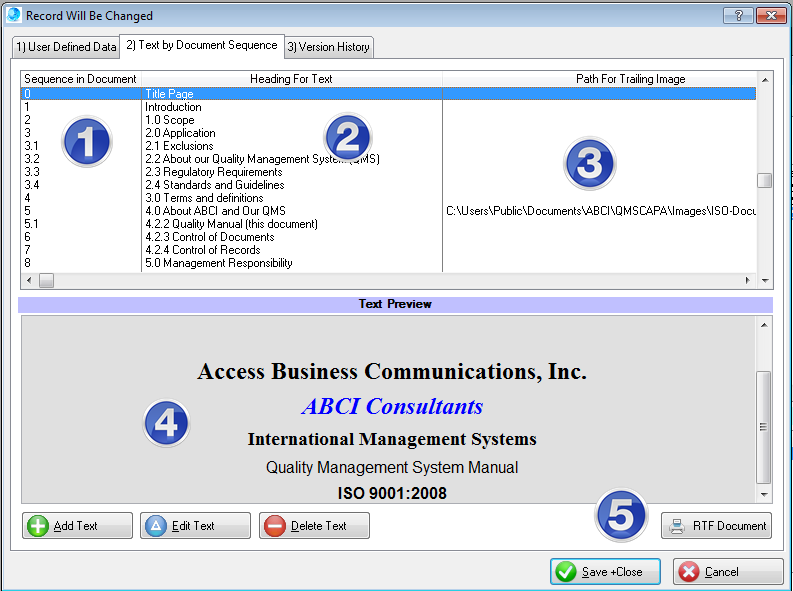Click Access Business Communications, Inc. preview text
Image resolution: width=793 pixels, height=591 pixels.
pos(392,372)
